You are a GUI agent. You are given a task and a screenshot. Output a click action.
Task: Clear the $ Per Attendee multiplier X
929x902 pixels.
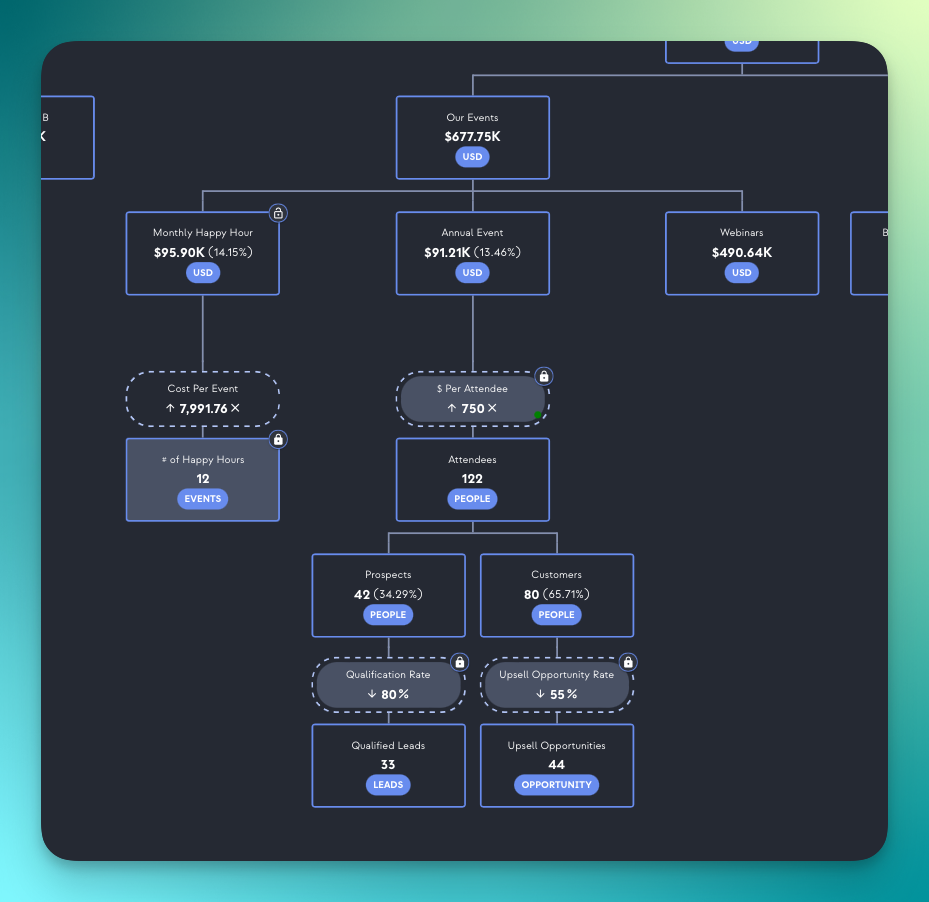coord(492,408)
